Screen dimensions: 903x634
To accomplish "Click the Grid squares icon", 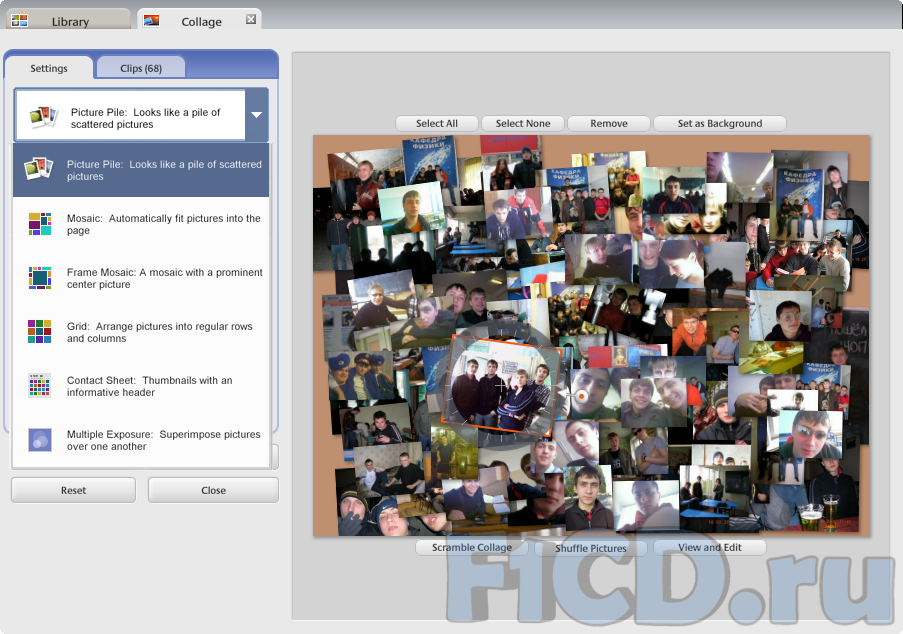I will pyautogui.click(x=40, y=332).
